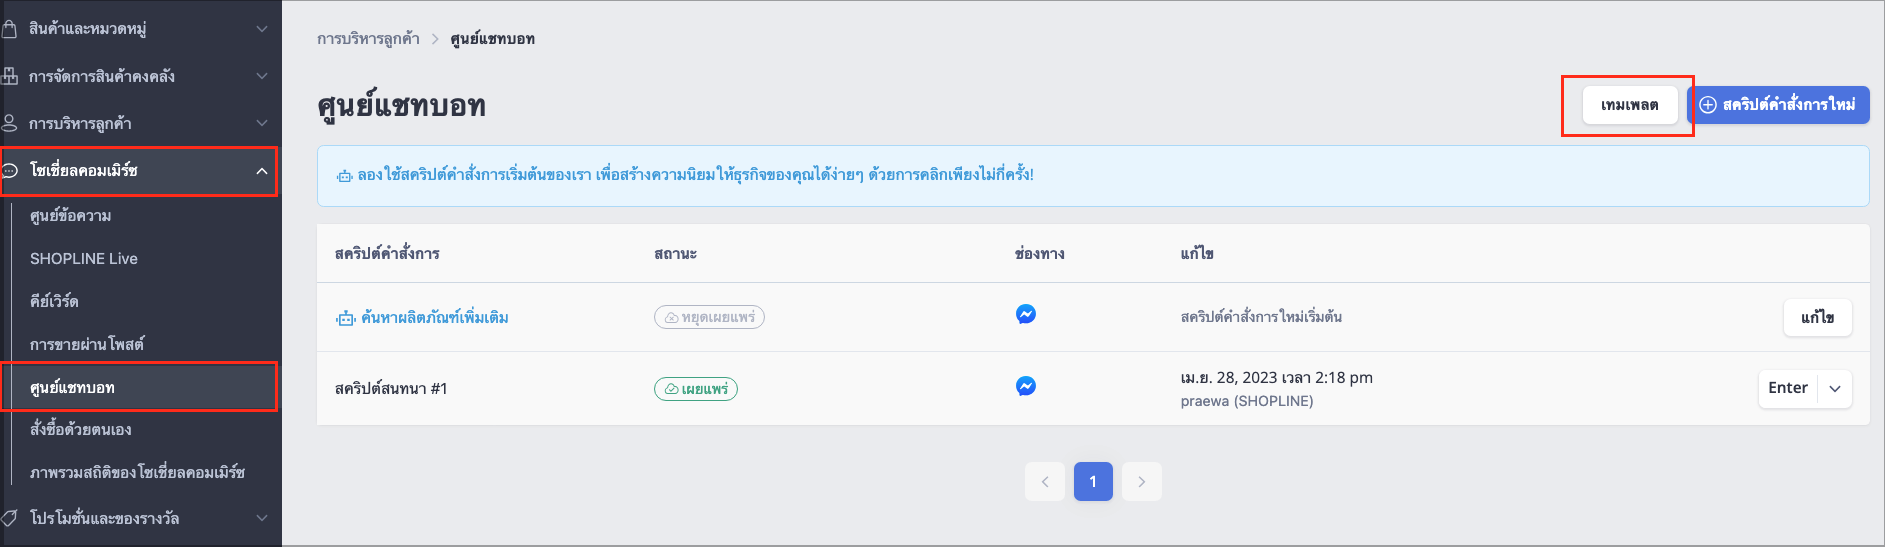Click the สินค้าและหมวดหมู่ shopping bag icon

click(x=10, y=29)
